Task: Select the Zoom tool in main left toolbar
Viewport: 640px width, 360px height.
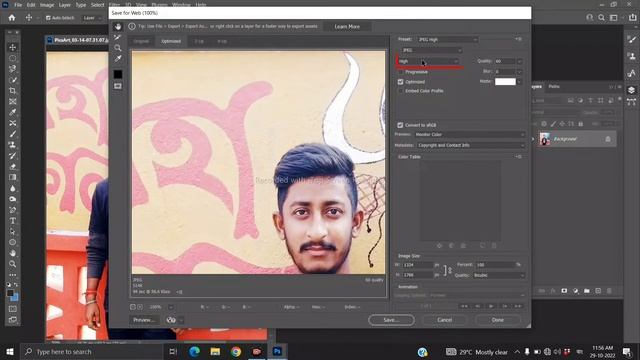Action: tap(13, 264)
